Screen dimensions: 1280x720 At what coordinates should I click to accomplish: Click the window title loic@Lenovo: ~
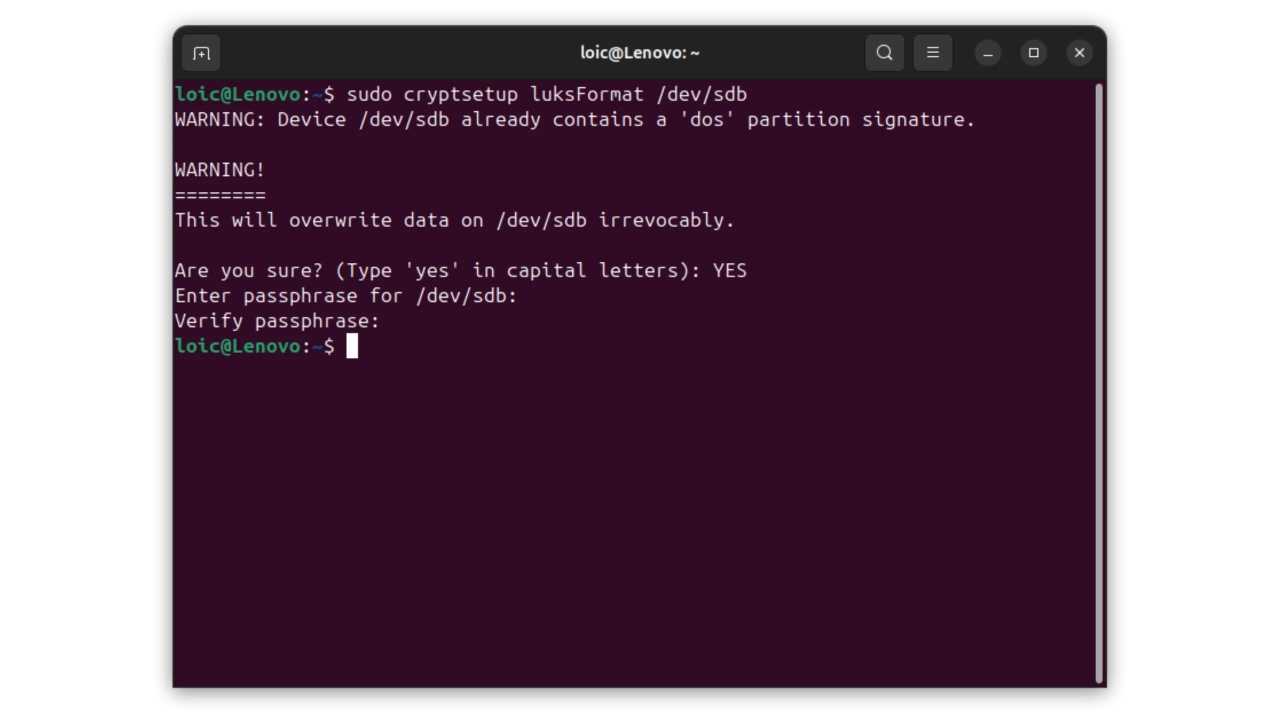click(x=640, y=53)
